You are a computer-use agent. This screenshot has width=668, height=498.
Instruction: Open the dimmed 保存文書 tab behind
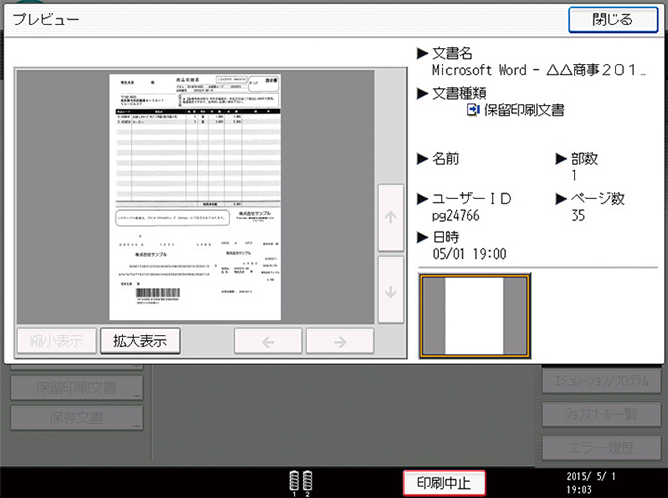point(77,417)
